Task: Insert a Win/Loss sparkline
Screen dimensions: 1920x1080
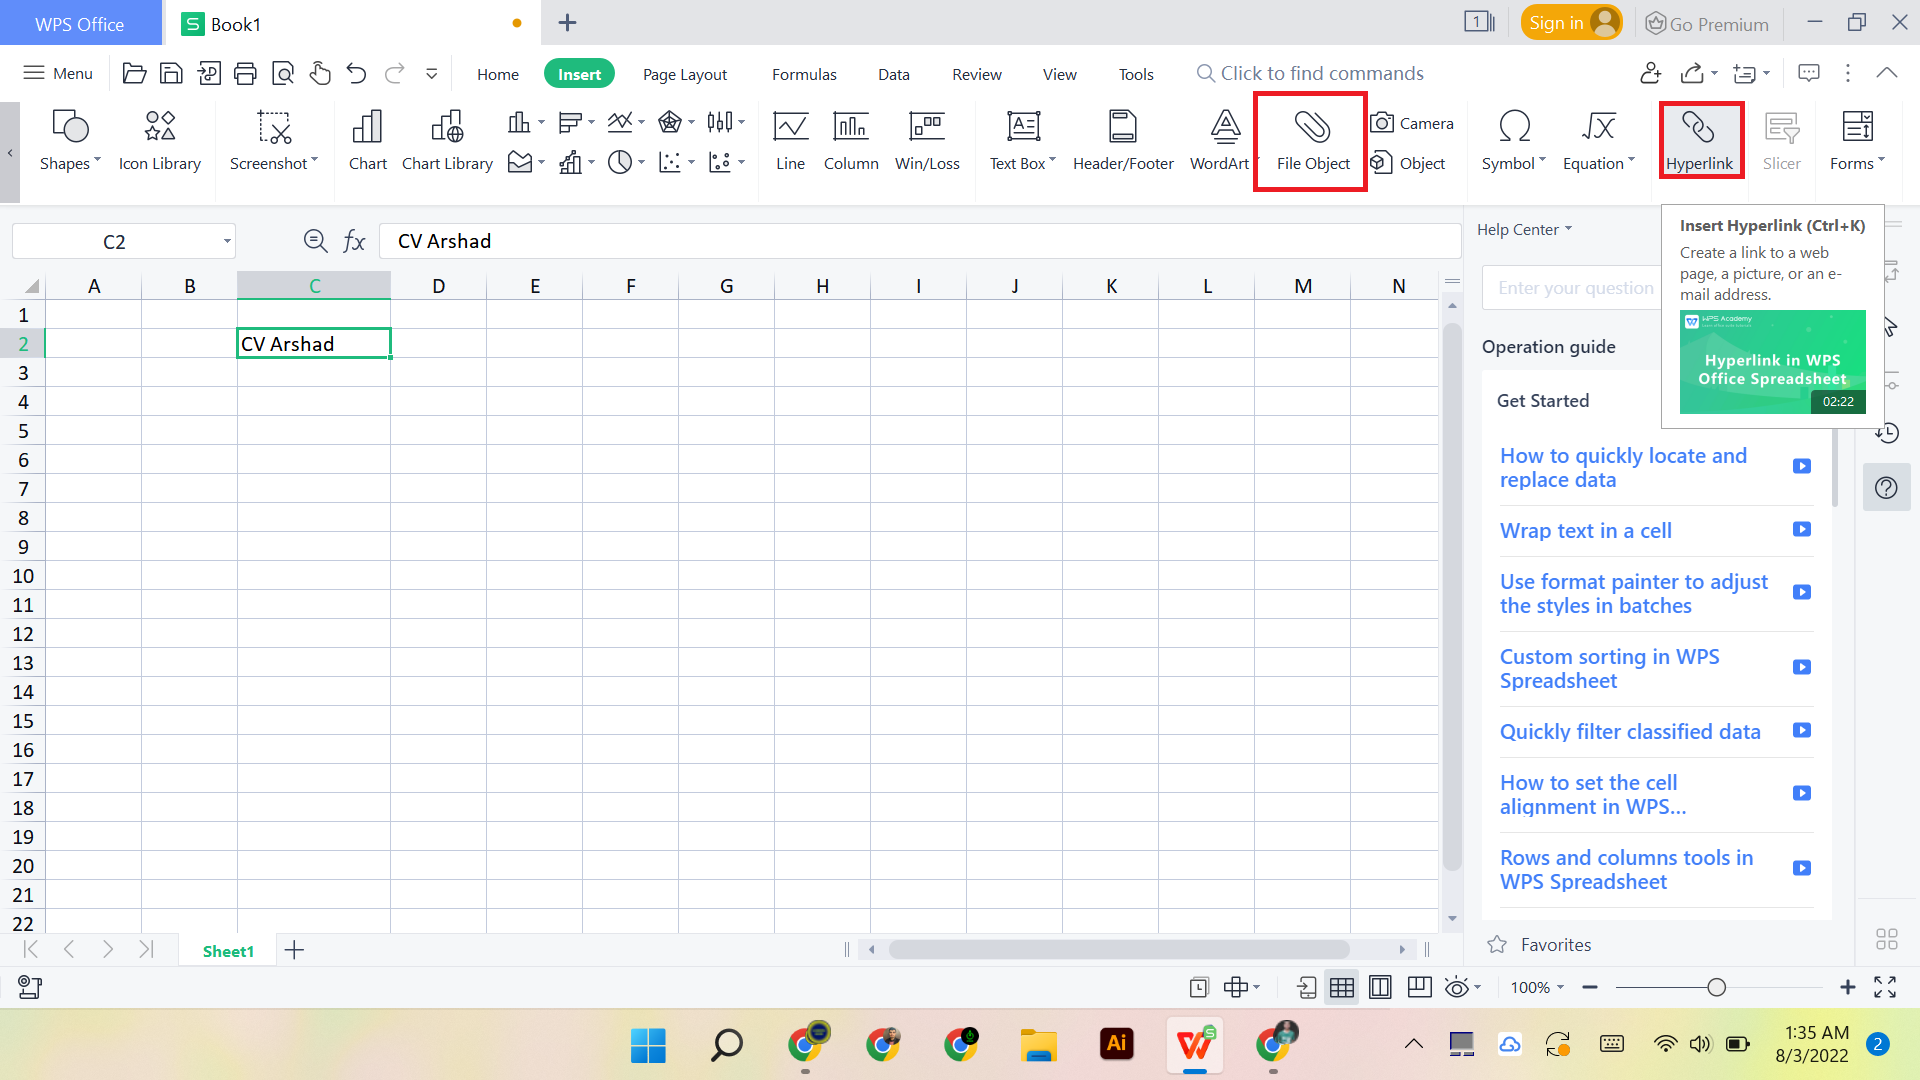Action: [927, 140]
